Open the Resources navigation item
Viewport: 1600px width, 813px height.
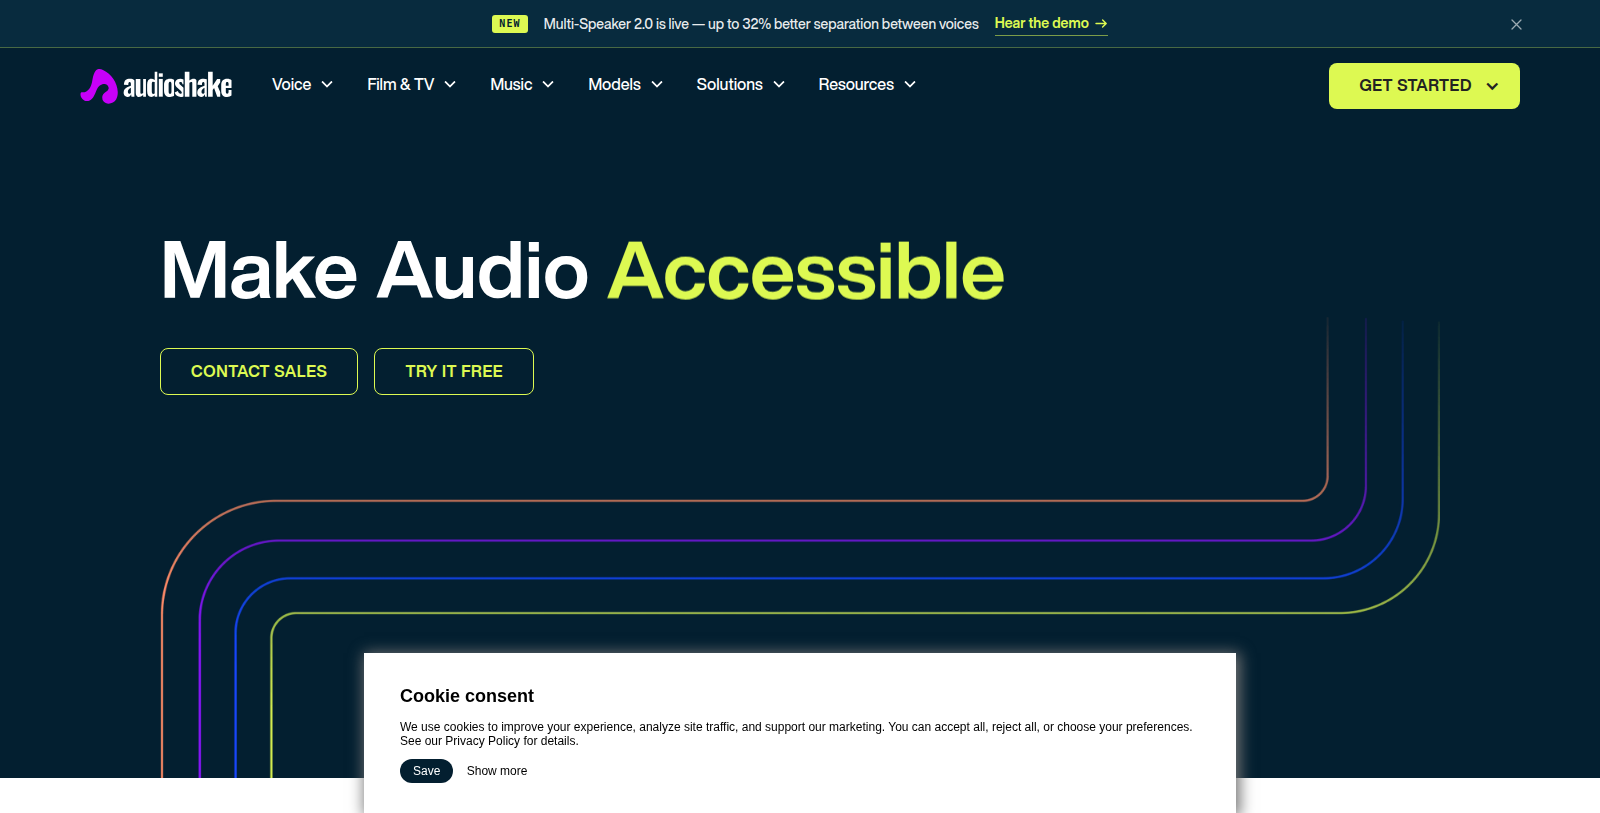click(x=856, y=85)
